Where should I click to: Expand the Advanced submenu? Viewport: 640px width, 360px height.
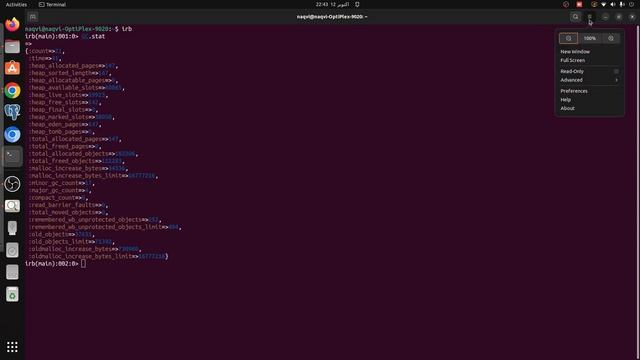pyautogui.click(x=589, y=80)
